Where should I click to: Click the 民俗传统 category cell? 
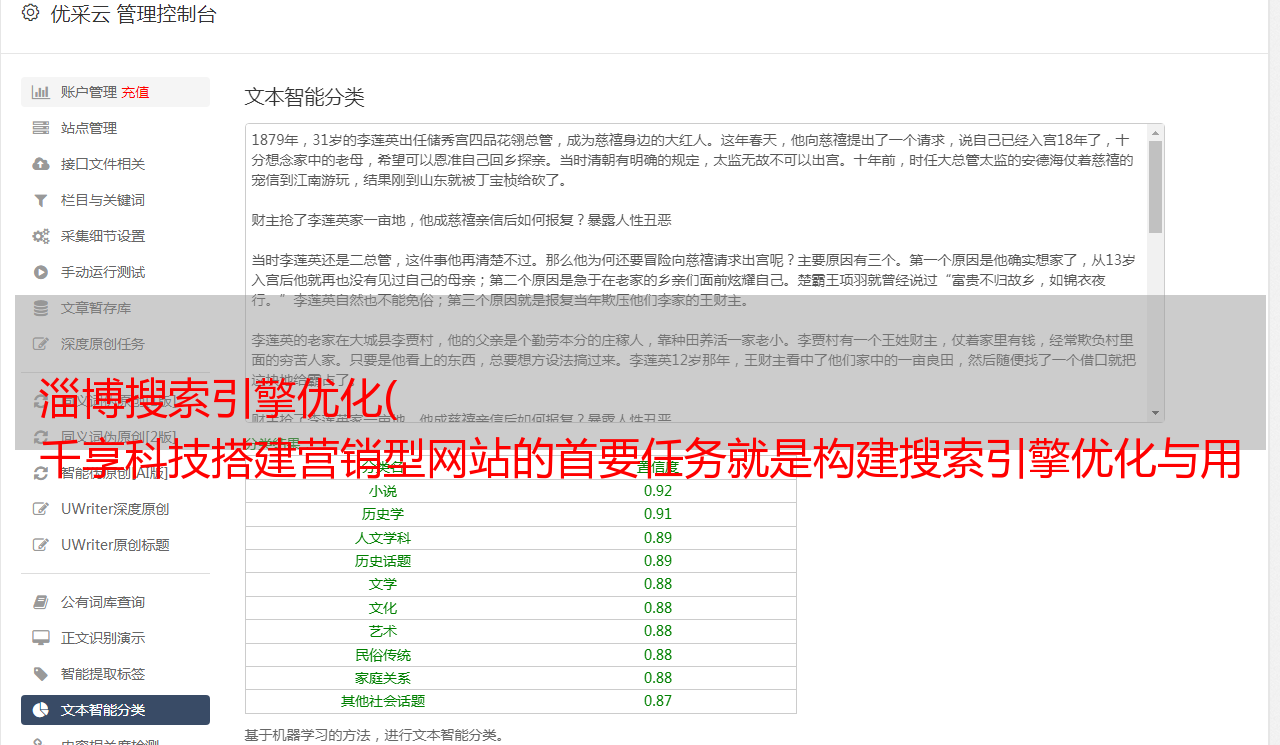pyautogui.click(x=383, y=655)
